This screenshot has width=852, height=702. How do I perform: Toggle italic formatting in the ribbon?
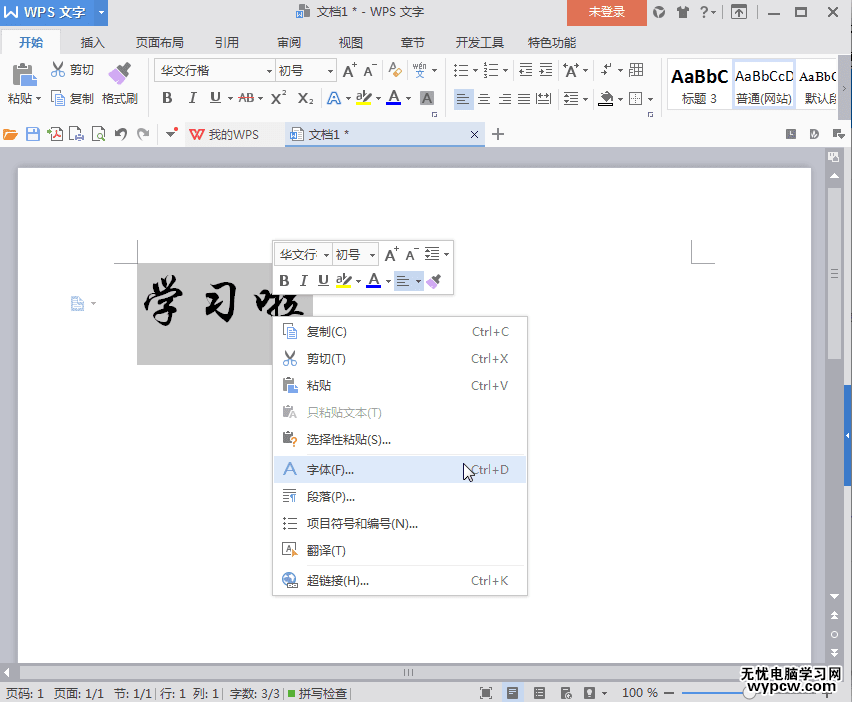191,98
